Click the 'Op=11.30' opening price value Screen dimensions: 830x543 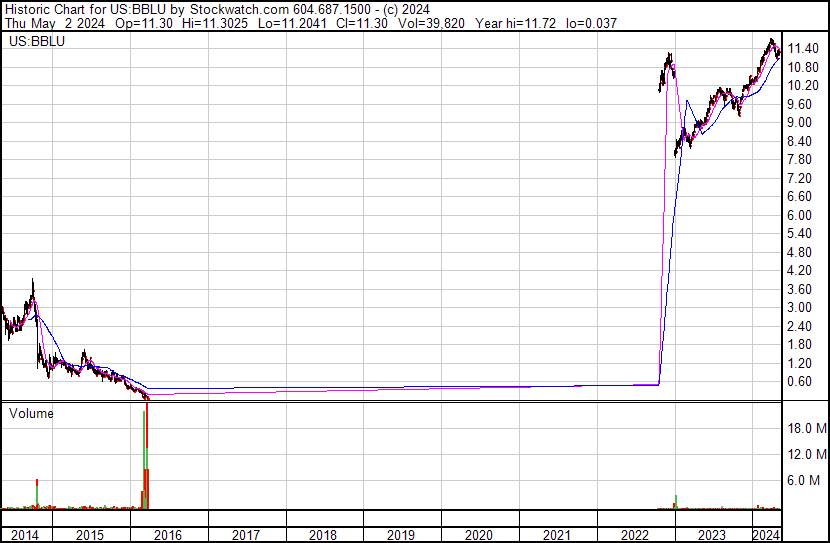coord(143,23)
